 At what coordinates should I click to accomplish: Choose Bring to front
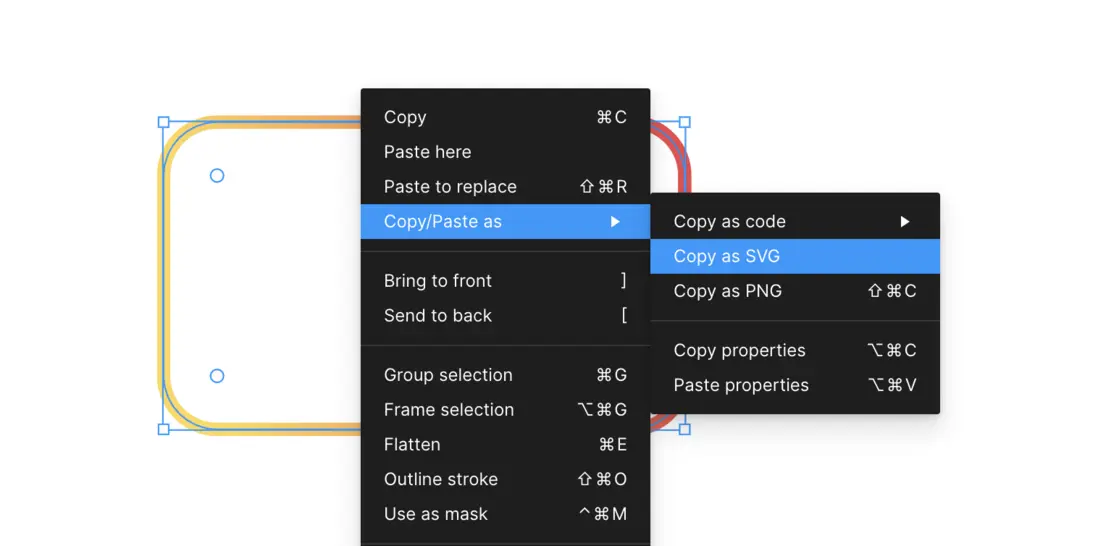coord(438,281)
